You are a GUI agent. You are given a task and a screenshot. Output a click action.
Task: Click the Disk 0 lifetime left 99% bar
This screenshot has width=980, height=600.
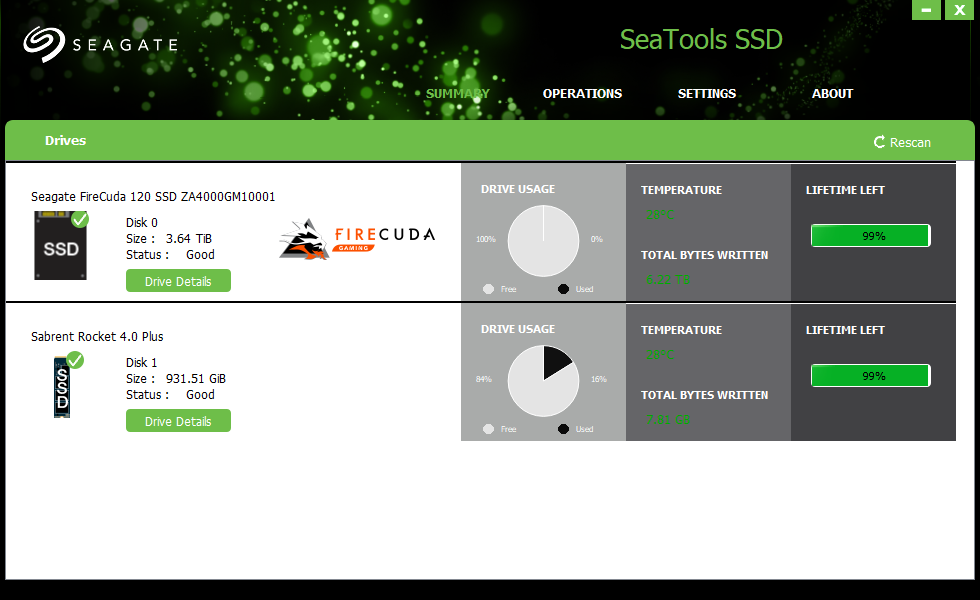(871, 236)
